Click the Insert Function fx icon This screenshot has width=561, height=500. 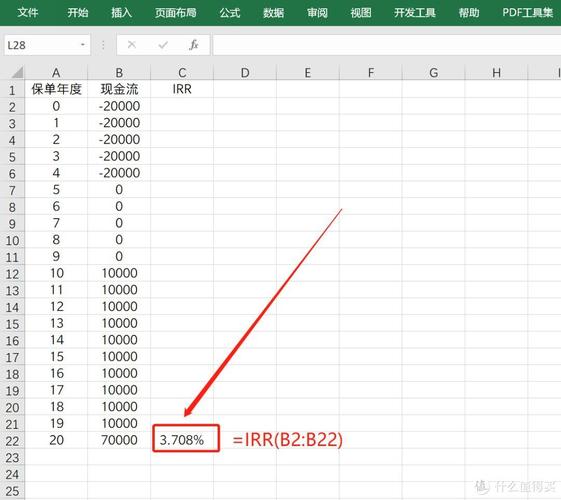194,45
